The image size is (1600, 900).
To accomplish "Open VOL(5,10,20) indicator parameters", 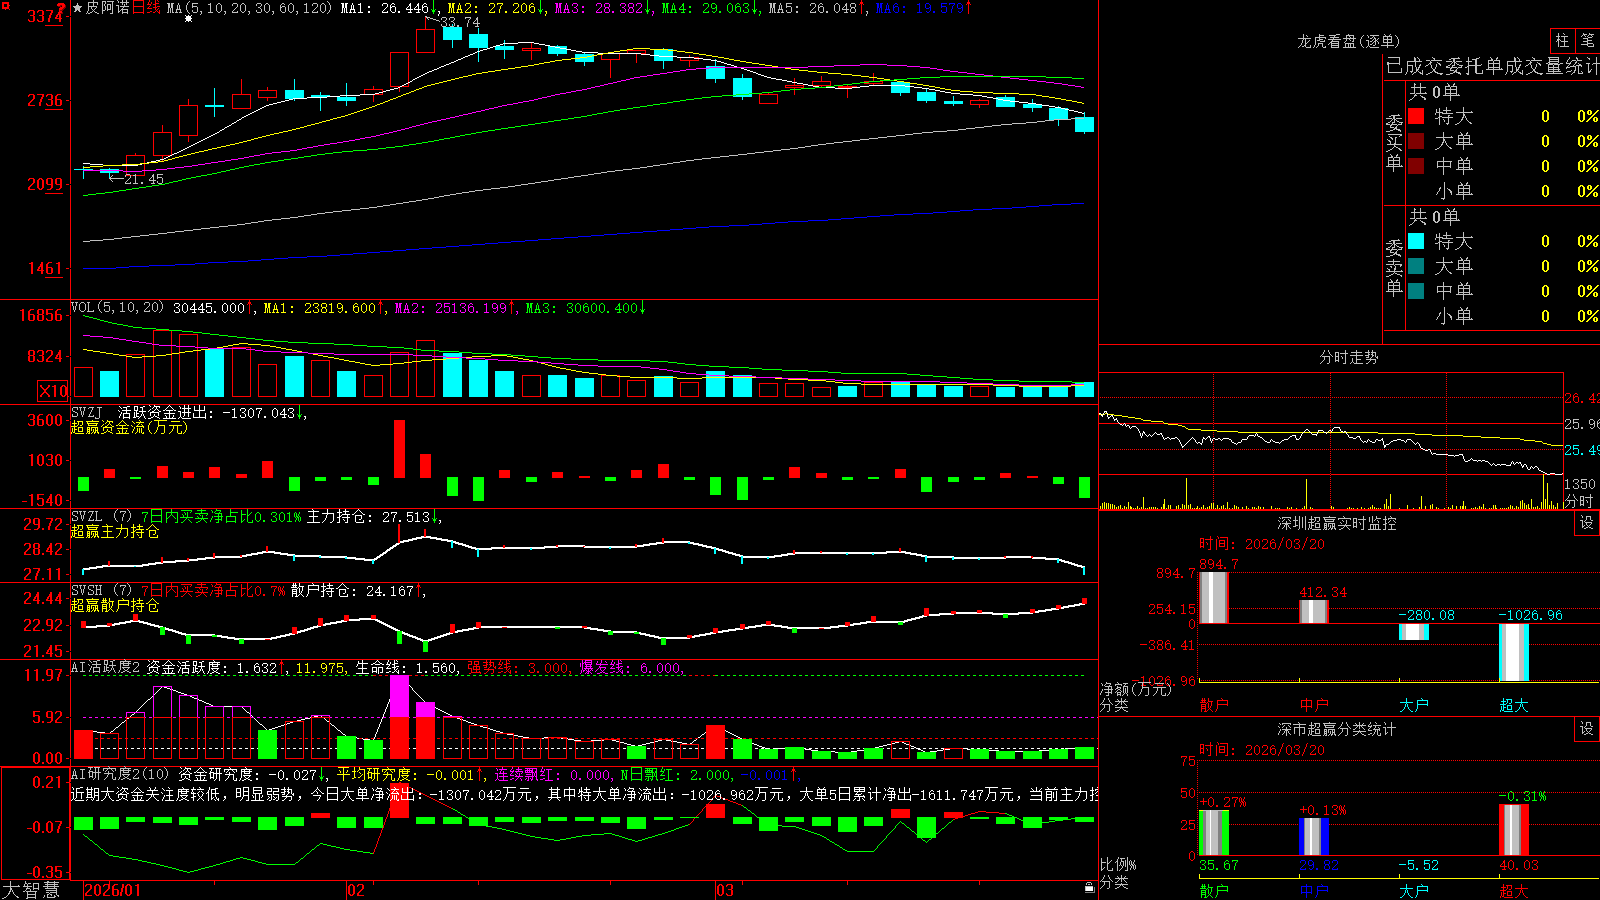I will point(117,308).
